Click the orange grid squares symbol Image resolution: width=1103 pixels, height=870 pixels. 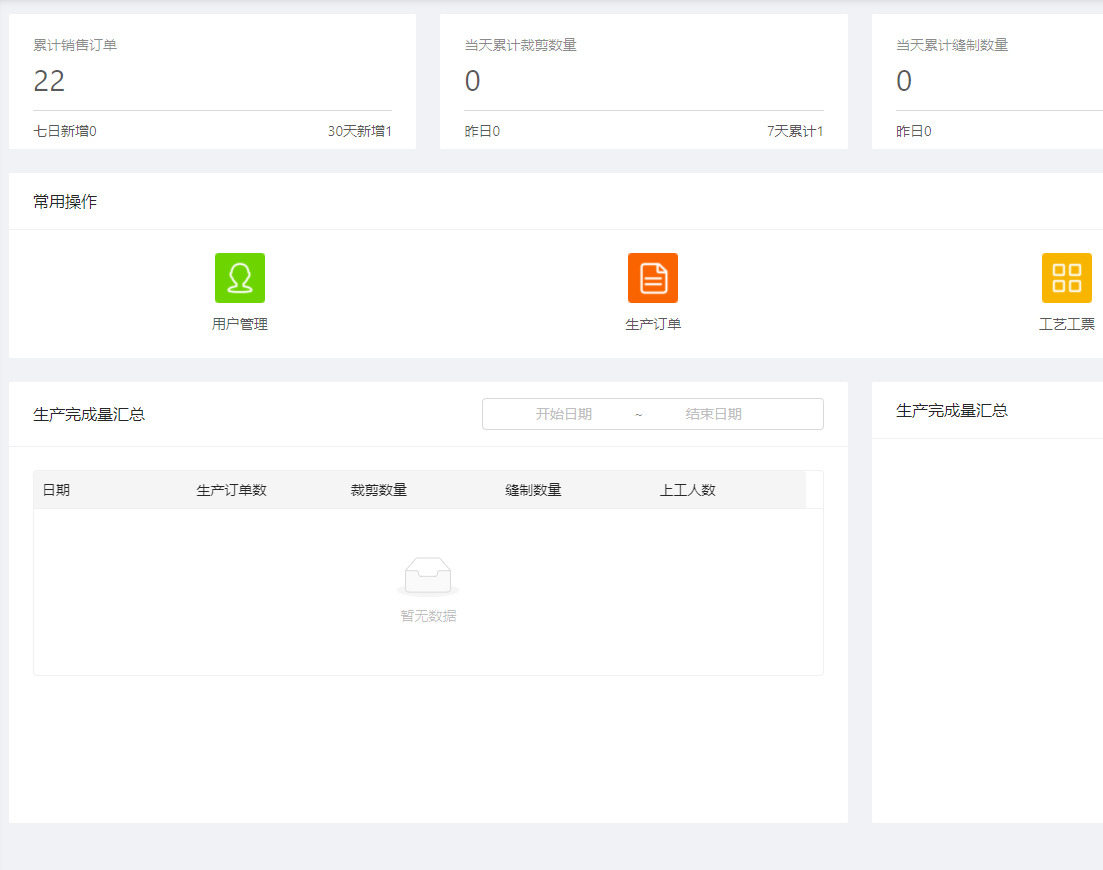coord(1065,278)
